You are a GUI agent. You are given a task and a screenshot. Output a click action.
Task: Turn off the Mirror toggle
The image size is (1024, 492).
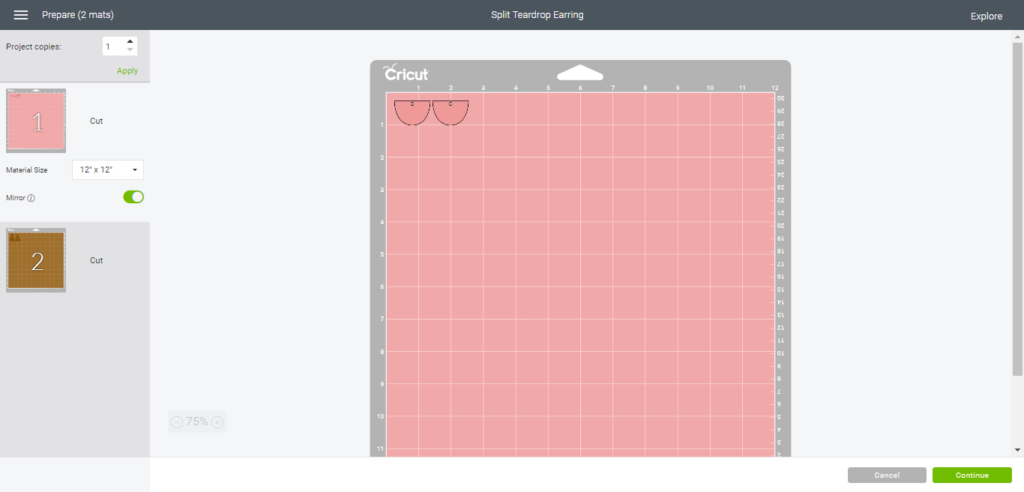tap(133, 197)
